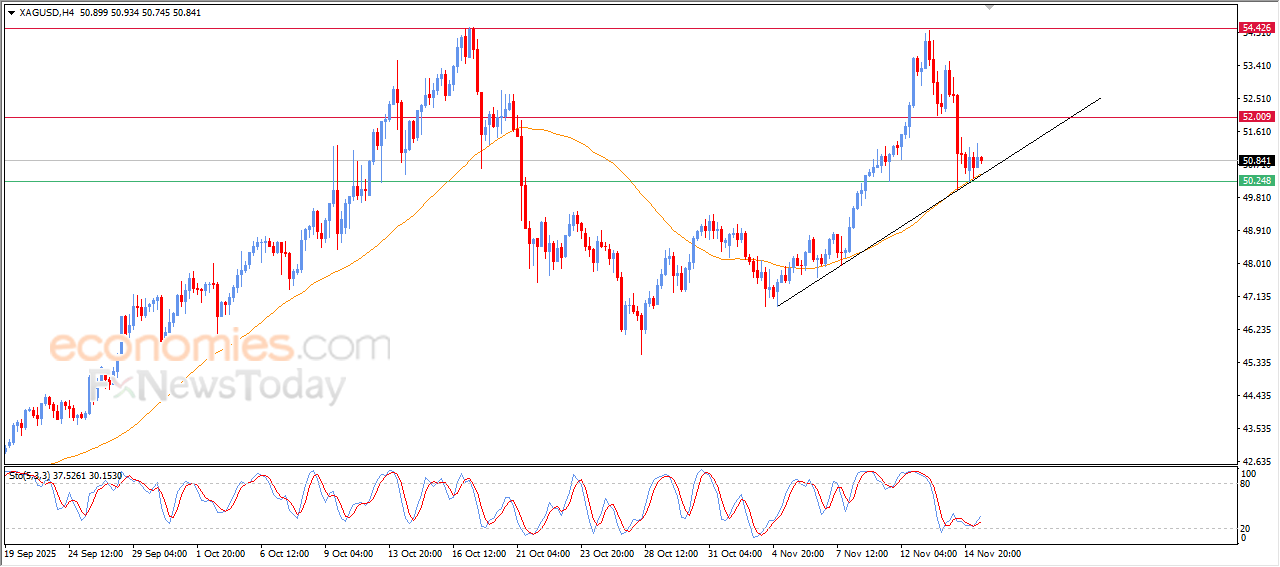Click the 43.535 price axis label
1280x567 pixels.
[x=1256, y=429]
